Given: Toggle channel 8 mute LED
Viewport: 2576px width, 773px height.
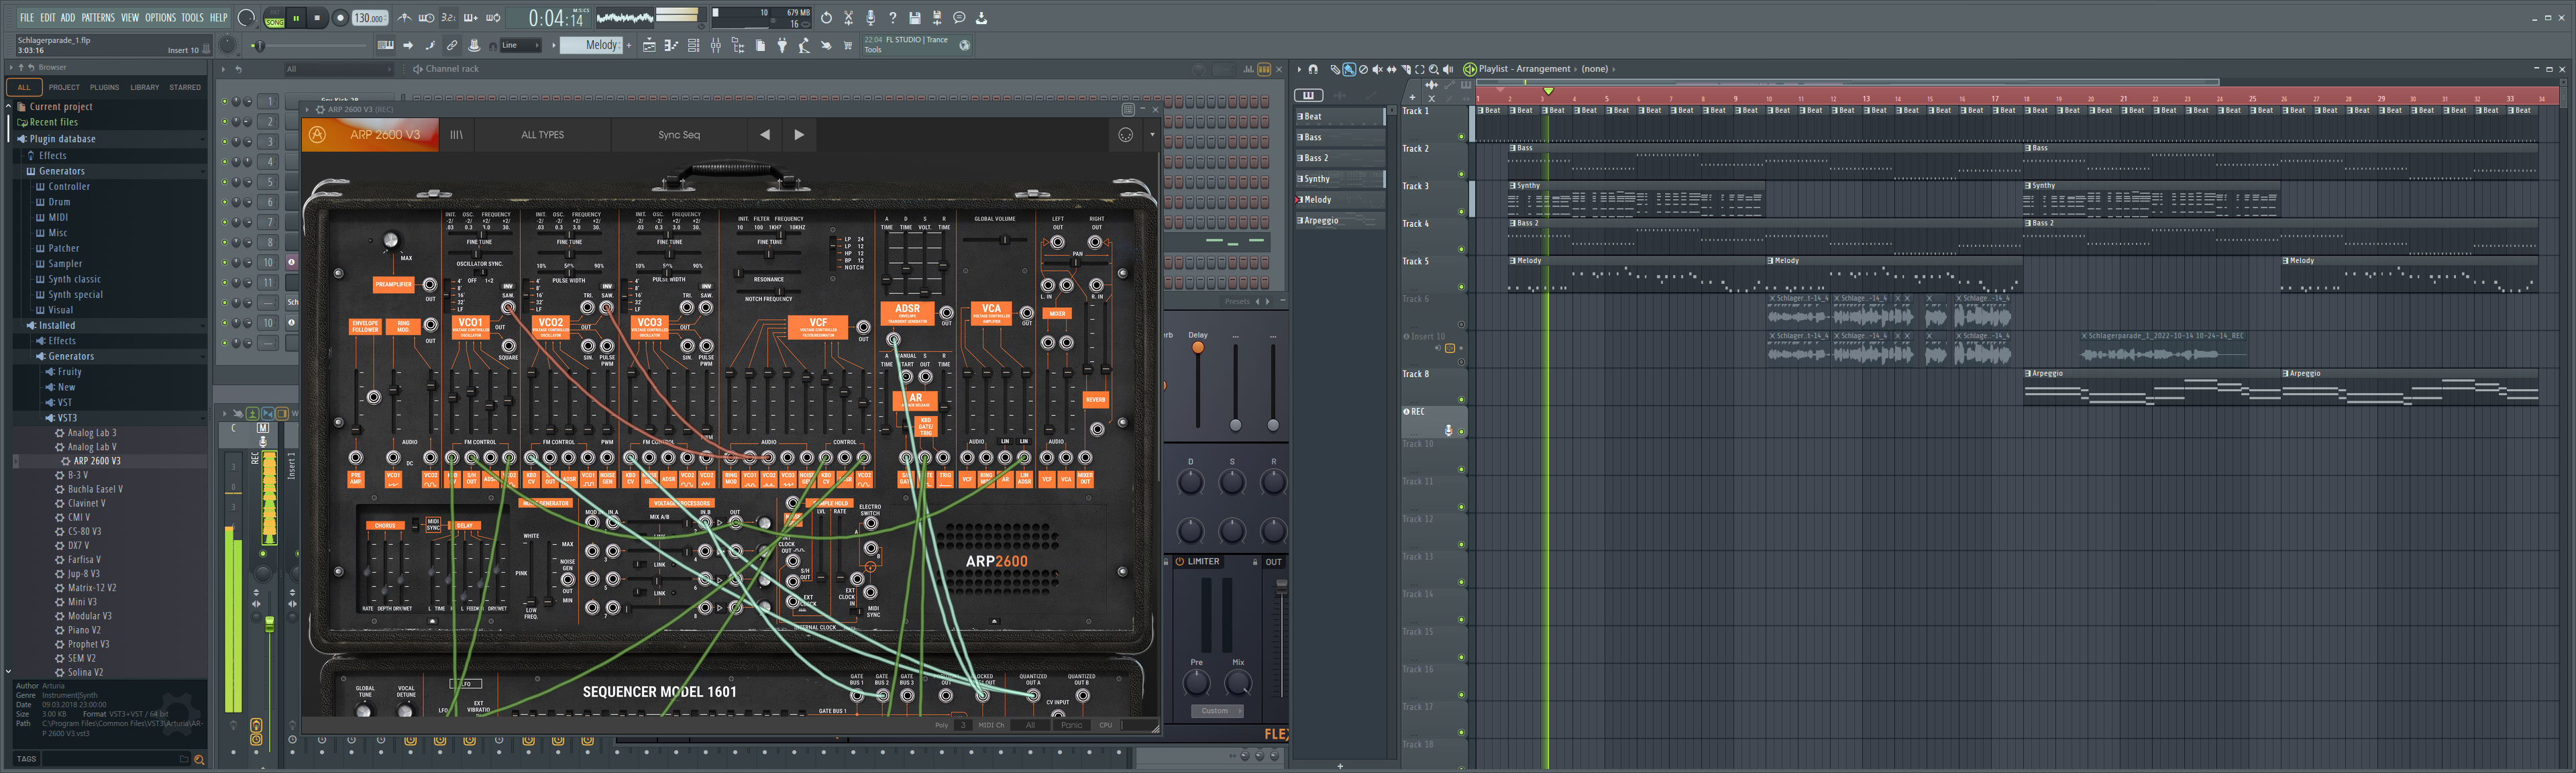Looking at the screenshot, I should [225, 243].
